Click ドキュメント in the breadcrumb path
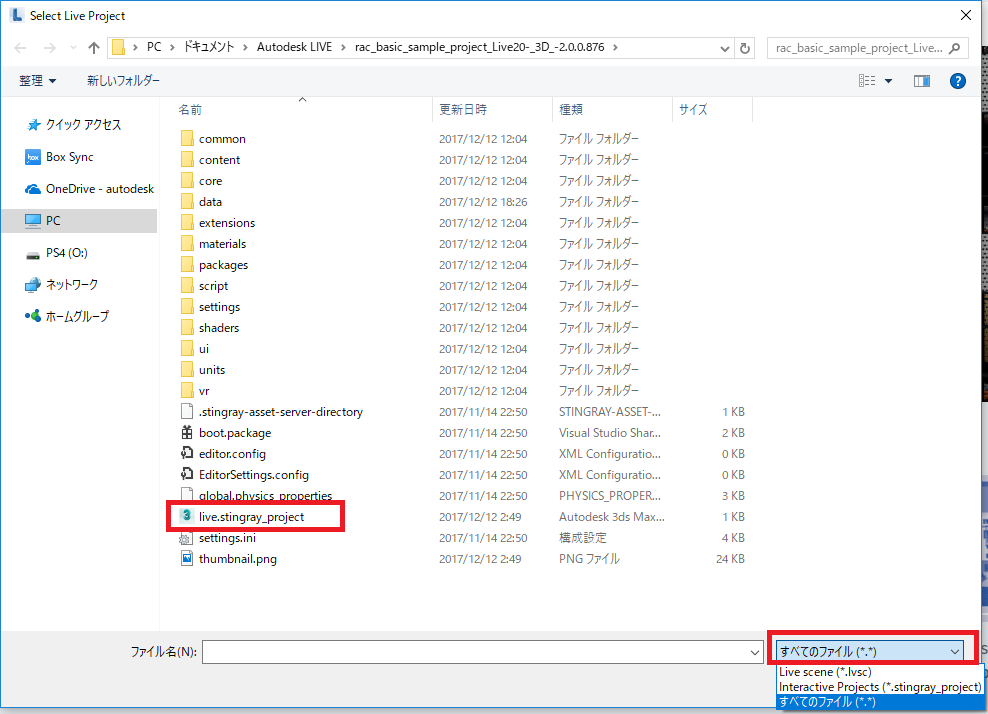 (x=209, y=47)
